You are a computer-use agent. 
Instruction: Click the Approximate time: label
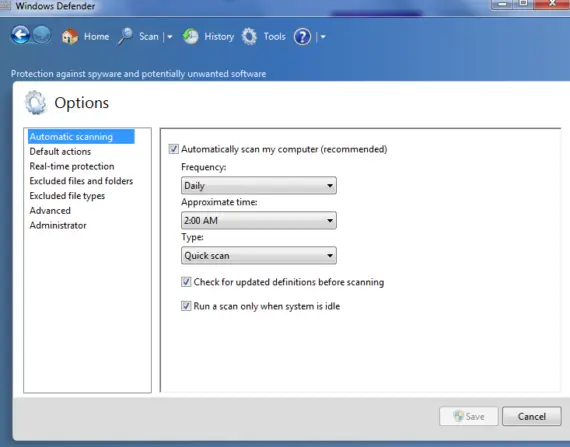coord(219,202)
